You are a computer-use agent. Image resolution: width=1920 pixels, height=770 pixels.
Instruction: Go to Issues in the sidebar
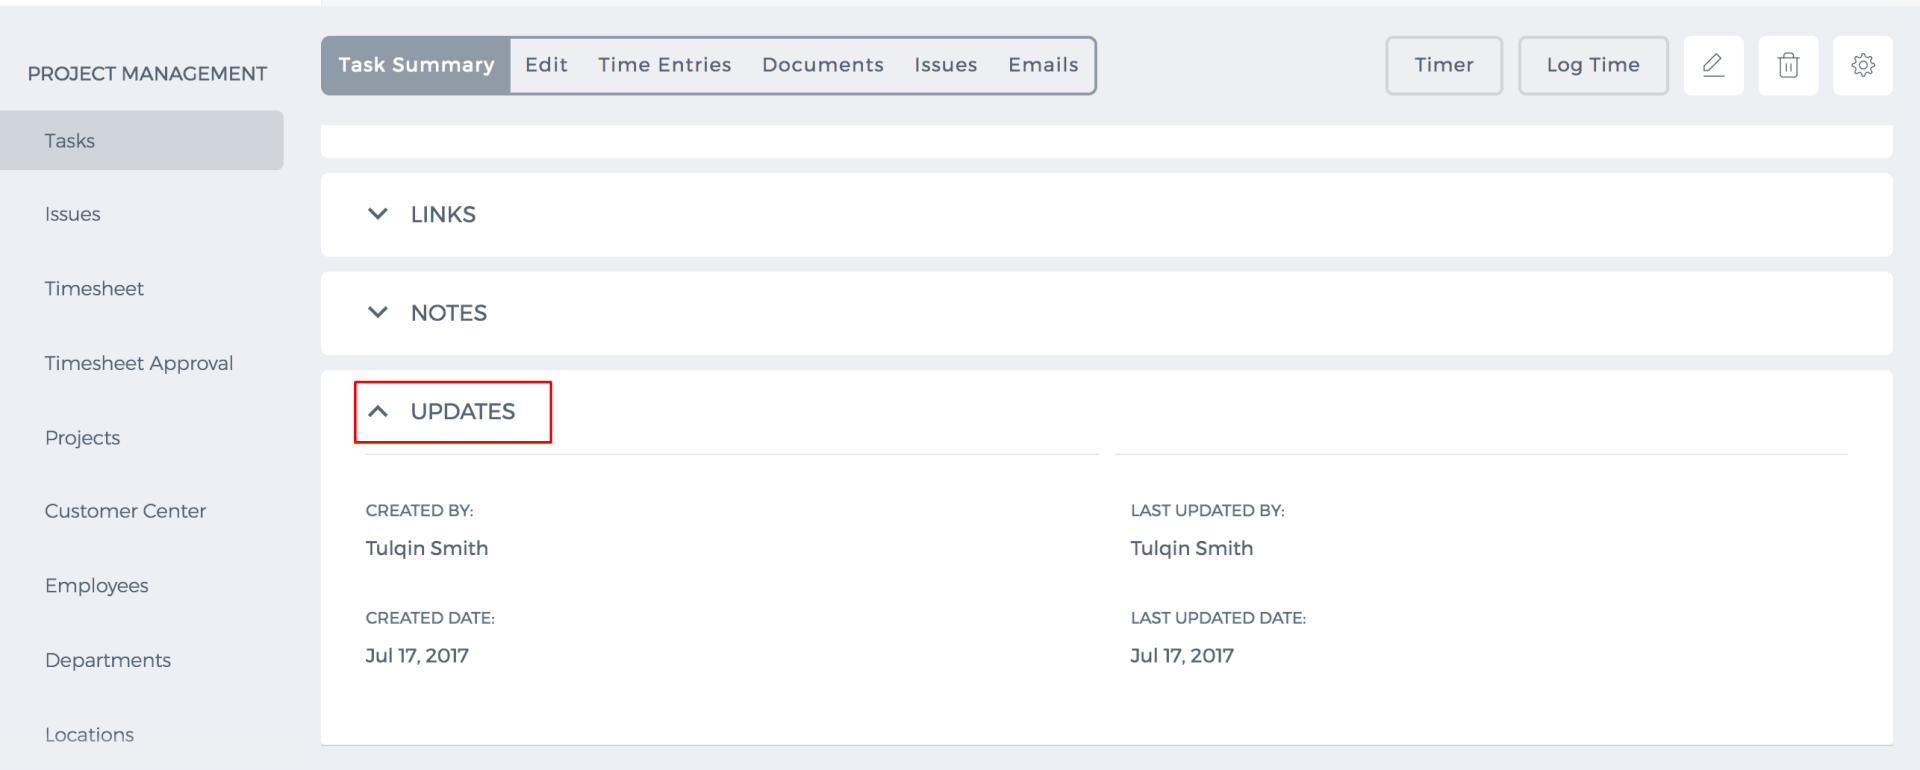[72, 214]
